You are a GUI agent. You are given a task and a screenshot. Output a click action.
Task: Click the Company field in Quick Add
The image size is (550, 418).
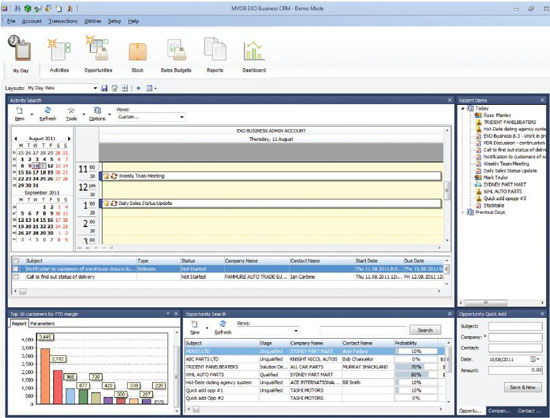(515, 337)
